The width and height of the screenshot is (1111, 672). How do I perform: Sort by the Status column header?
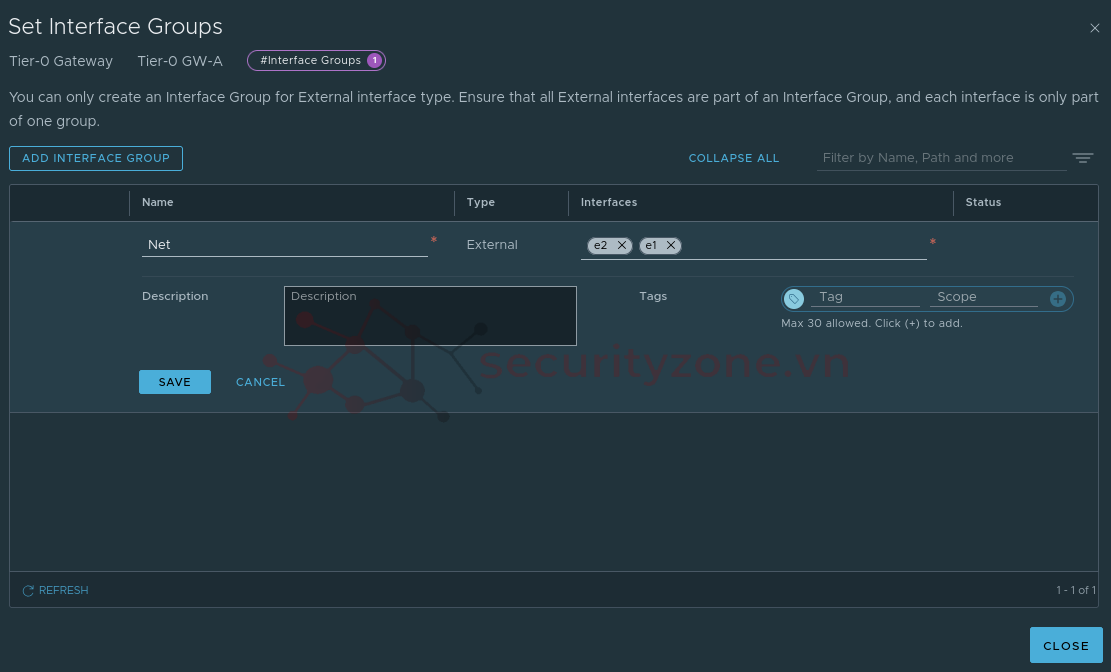983,202
